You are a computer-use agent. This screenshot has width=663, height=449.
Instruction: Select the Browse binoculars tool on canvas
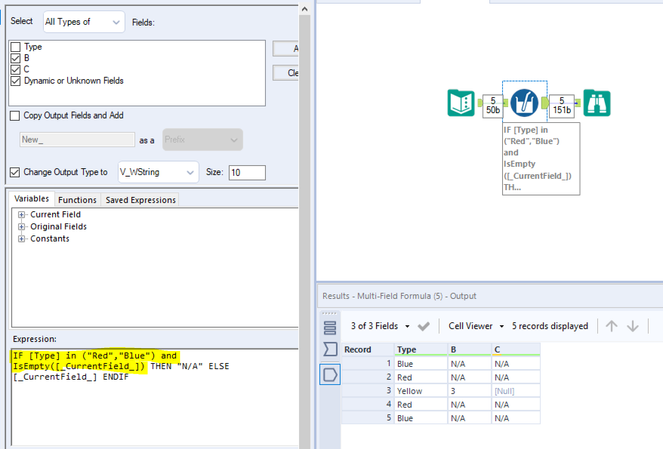(x=597, y=103)
